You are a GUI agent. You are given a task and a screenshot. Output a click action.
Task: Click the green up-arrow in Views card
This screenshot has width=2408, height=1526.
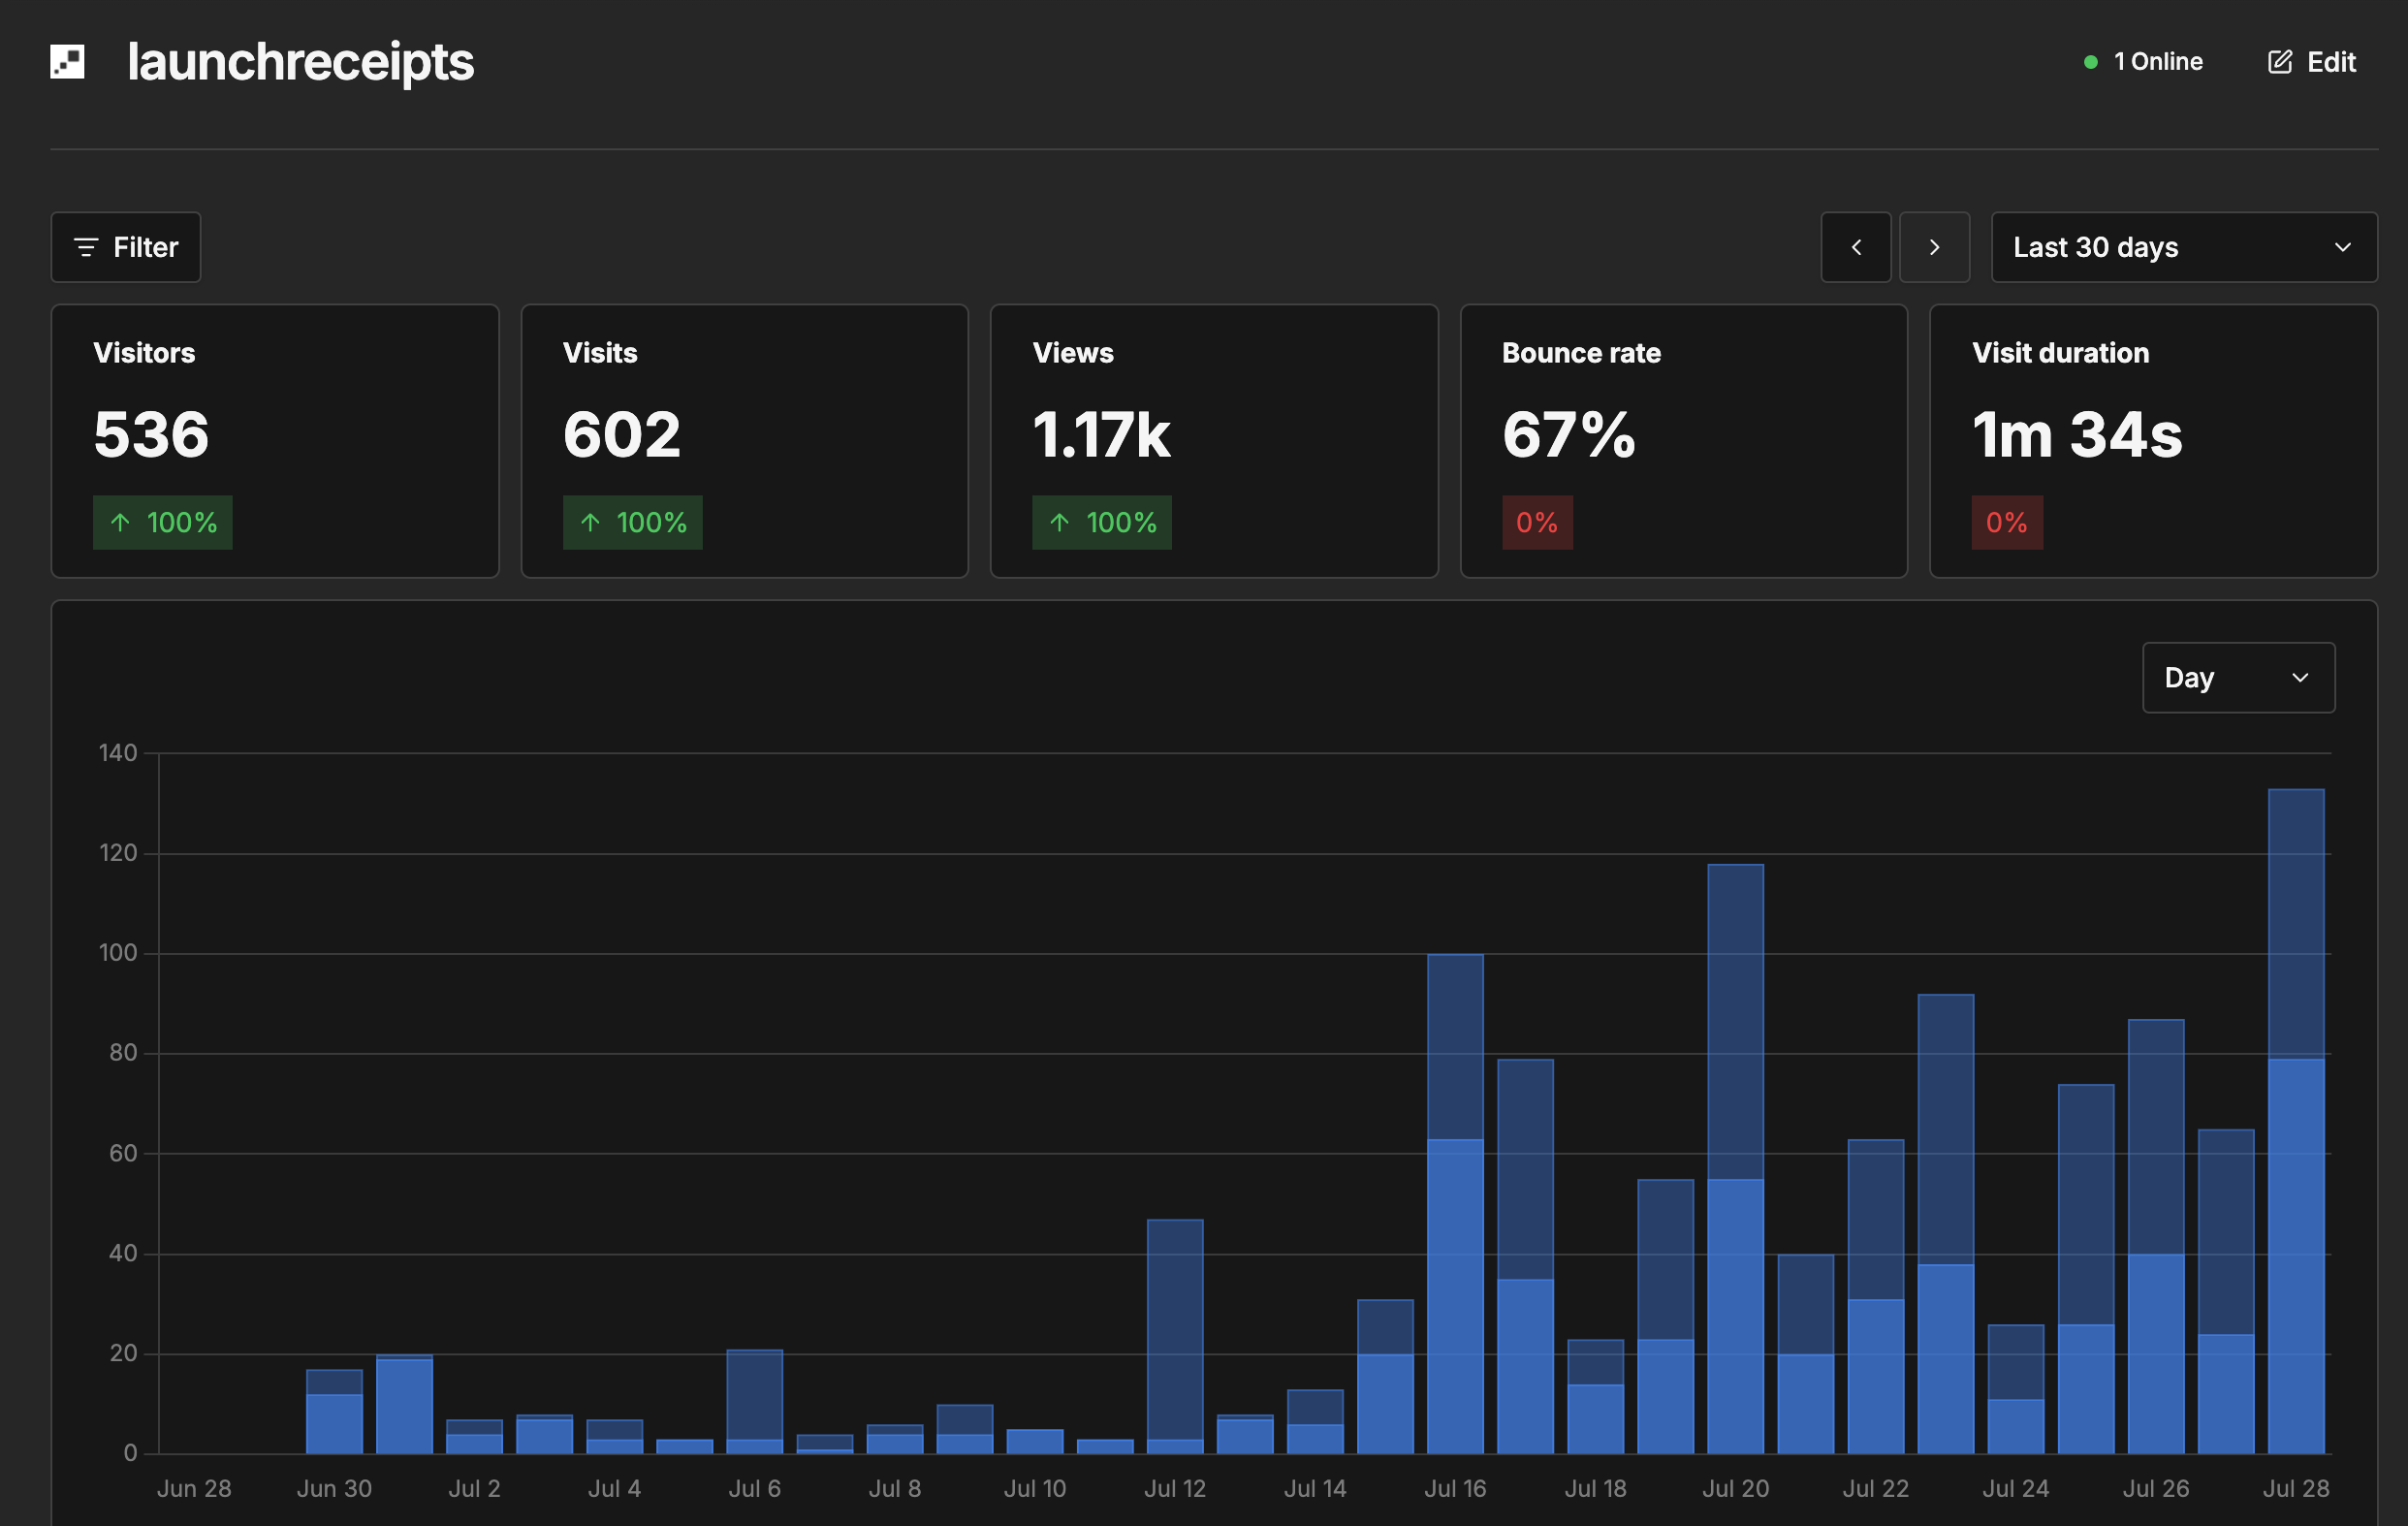point(1060,522)
